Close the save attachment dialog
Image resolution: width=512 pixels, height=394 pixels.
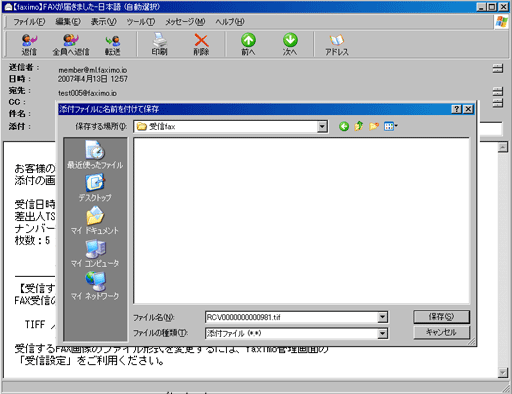pos(468,109)
